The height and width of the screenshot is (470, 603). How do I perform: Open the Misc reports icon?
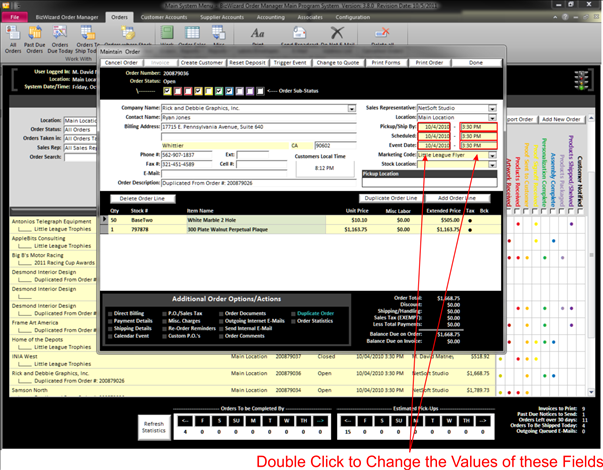218,33
